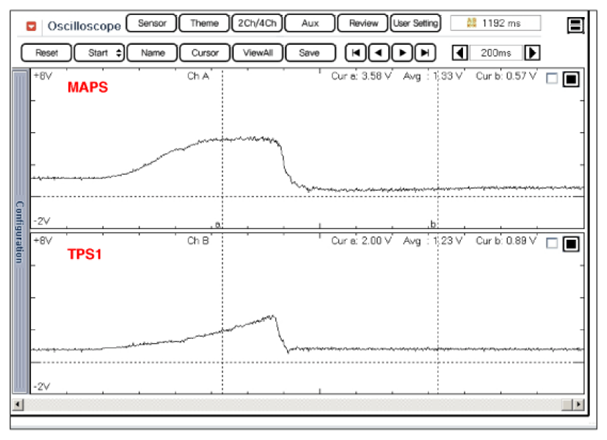The image size is (607, 440).
Task: Click the TPS1 waveform label
Action: [84, 254]
